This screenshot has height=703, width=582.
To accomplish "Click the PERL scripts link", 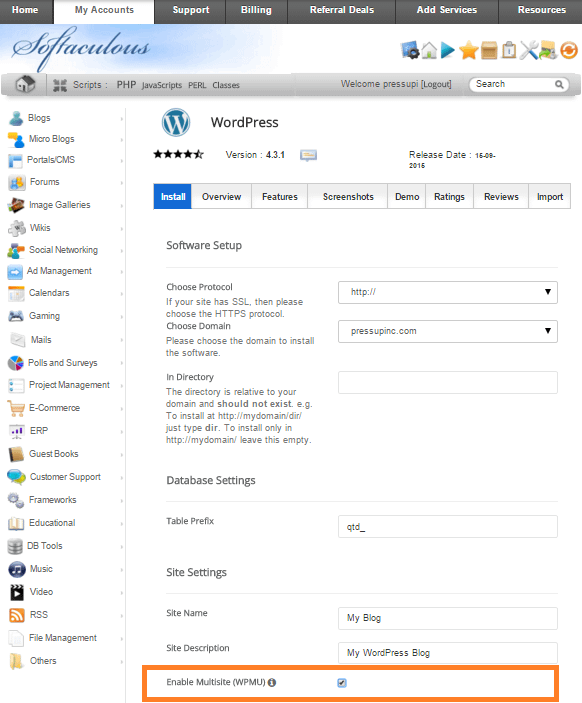I will coord(197,85).
